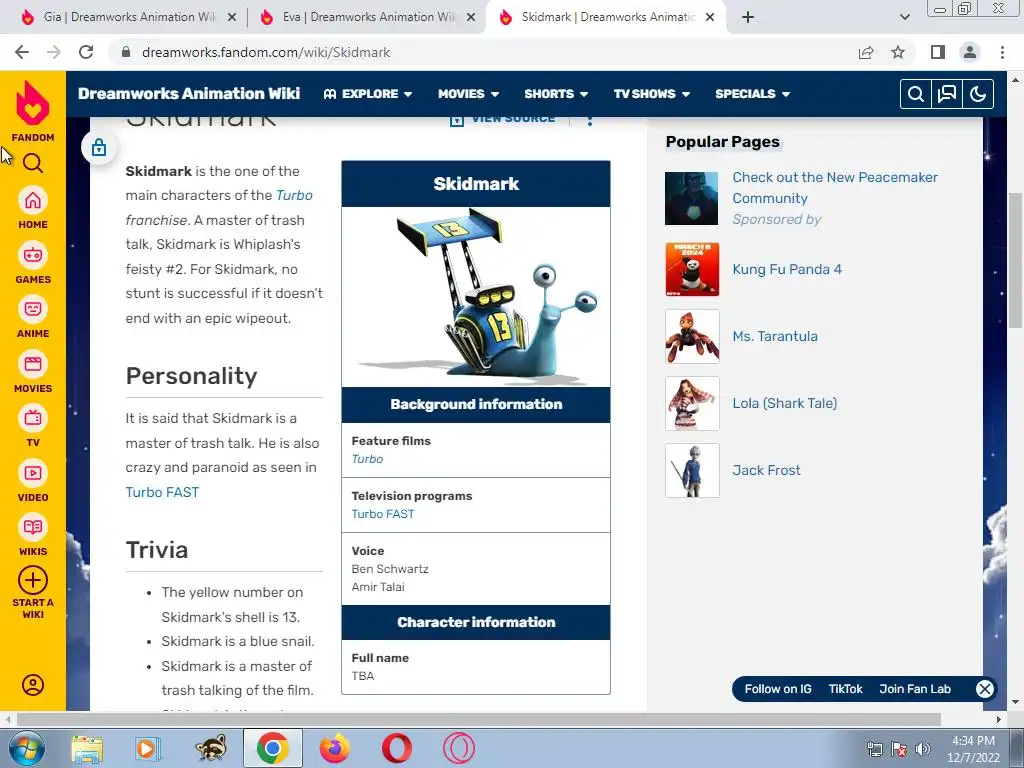Click Join Fan Lab
Screen dimensions: 1024x768
coord(915,689)
